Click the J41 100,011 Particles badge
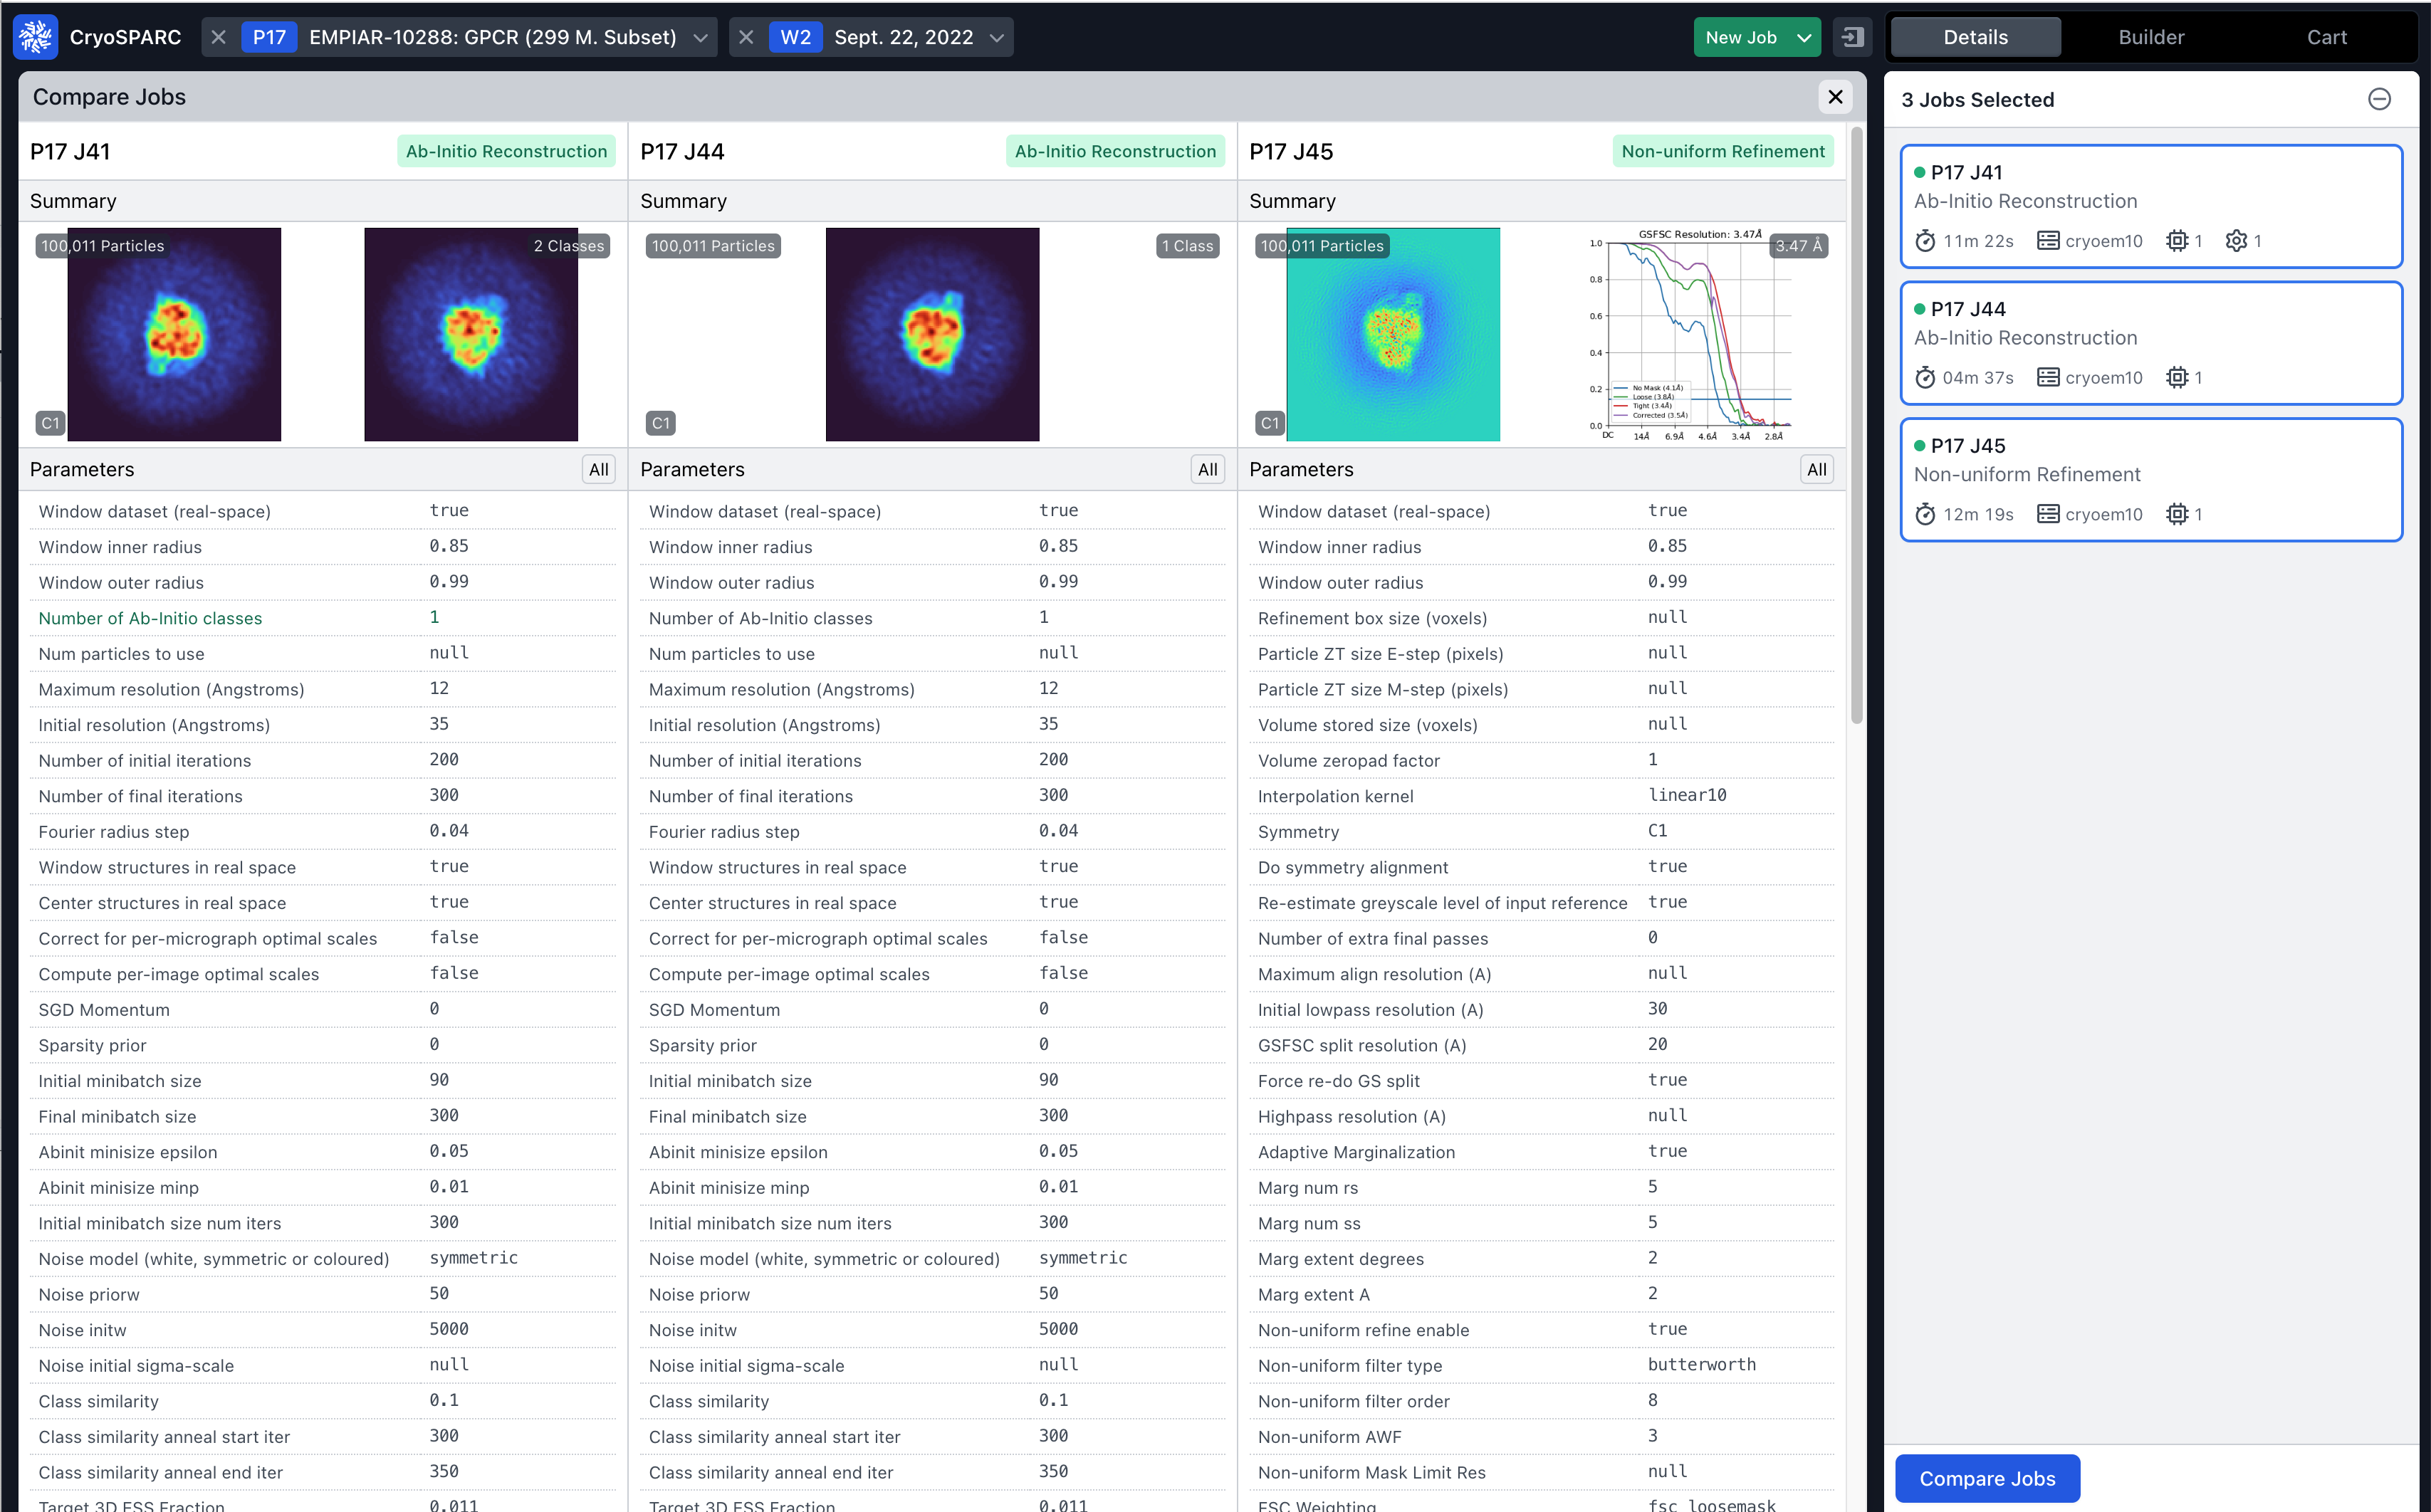Screen dimensions: 2431x1512 click(x=103, y=246)
